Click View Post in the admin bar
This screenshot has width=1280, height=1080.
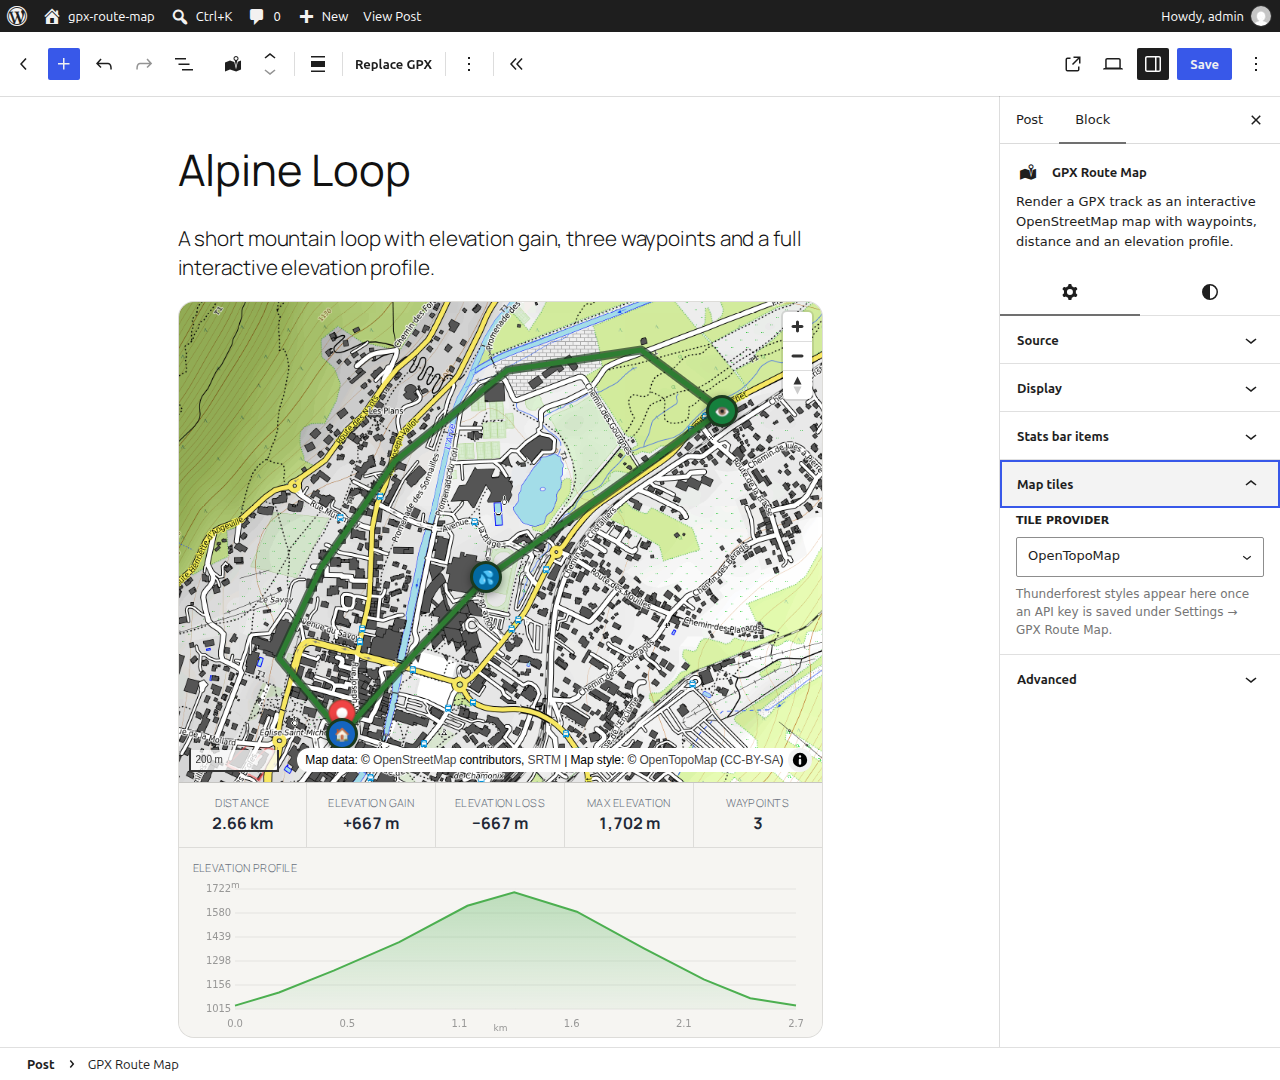coord(392,16)
